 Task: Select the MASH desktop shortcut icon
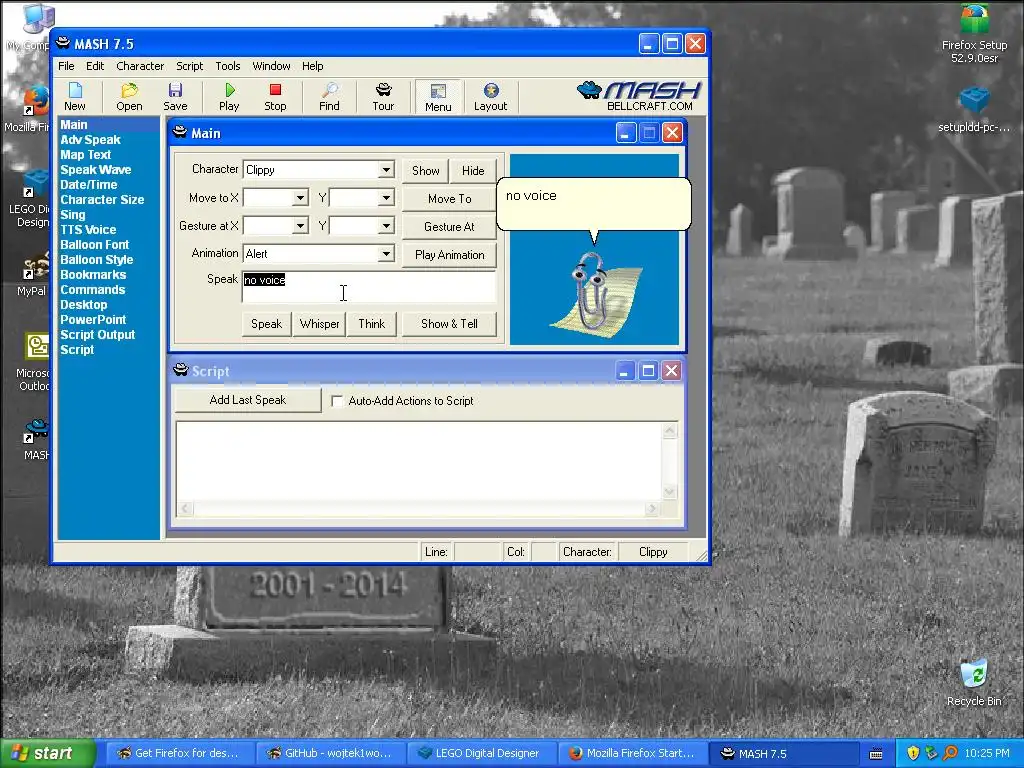tap(37, 440)
